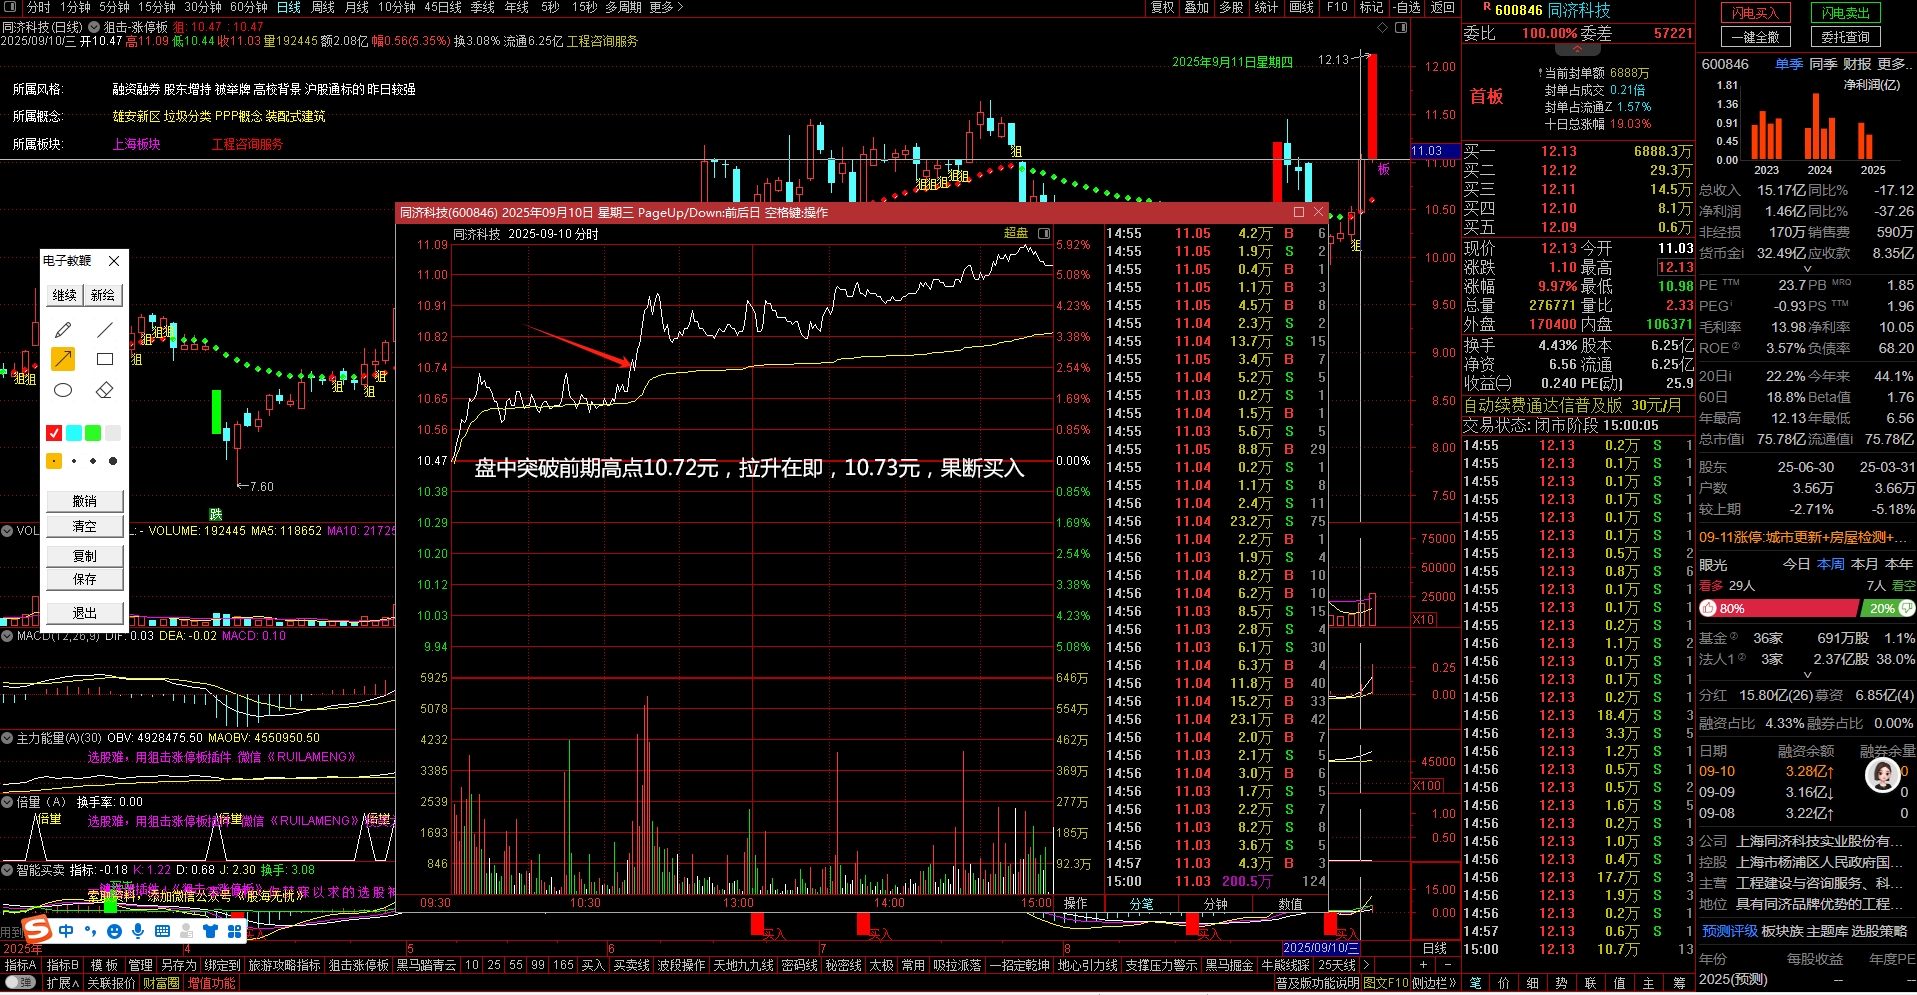Collapse the VOL indicator panel arrow
This screenshot has width=1917, height=995.
(x=7, y=531)
